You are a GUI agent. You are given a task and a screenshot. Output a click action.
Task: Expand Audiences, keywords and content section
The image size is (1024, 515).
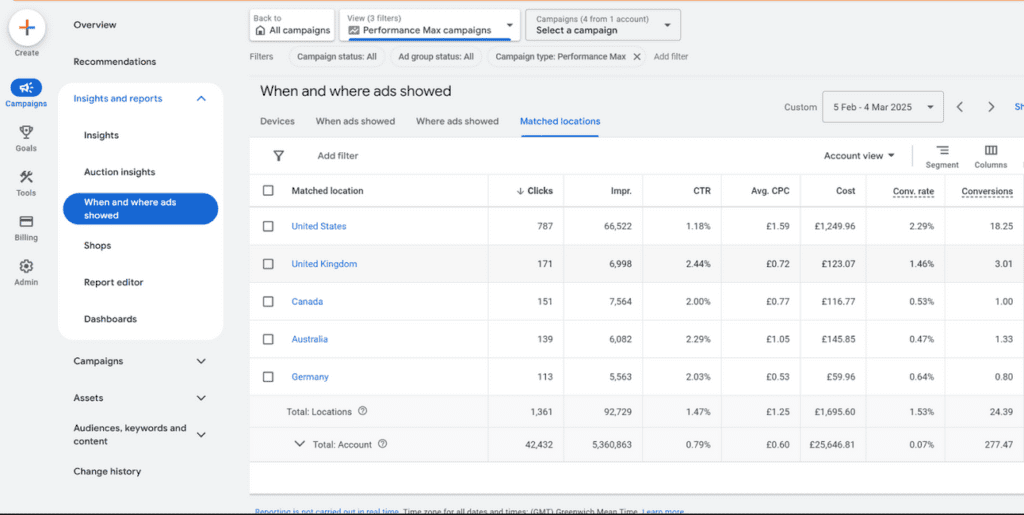coord(201,435)
